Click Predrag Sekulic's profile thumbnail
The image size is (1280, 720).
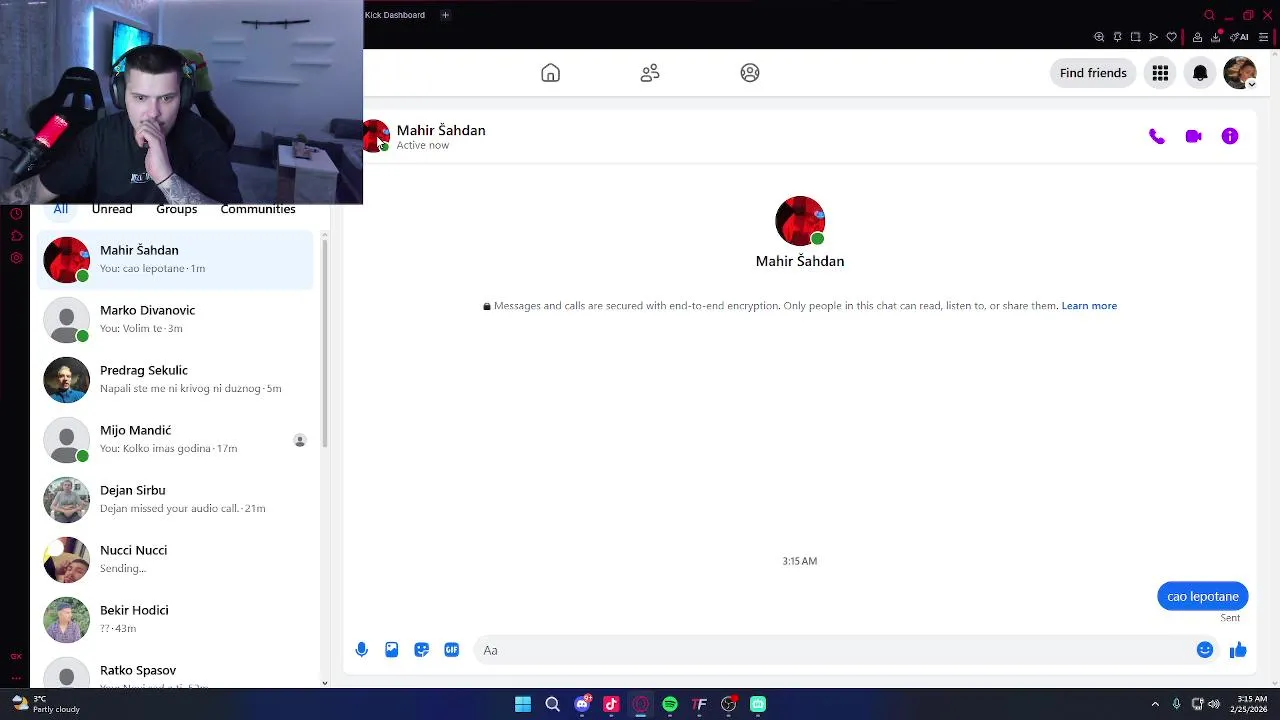coord(67,380)
